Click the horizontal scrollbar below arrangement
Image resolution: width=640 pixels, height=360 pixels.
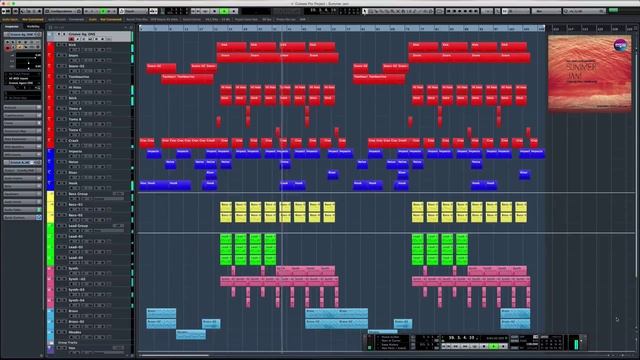point(176,355)
